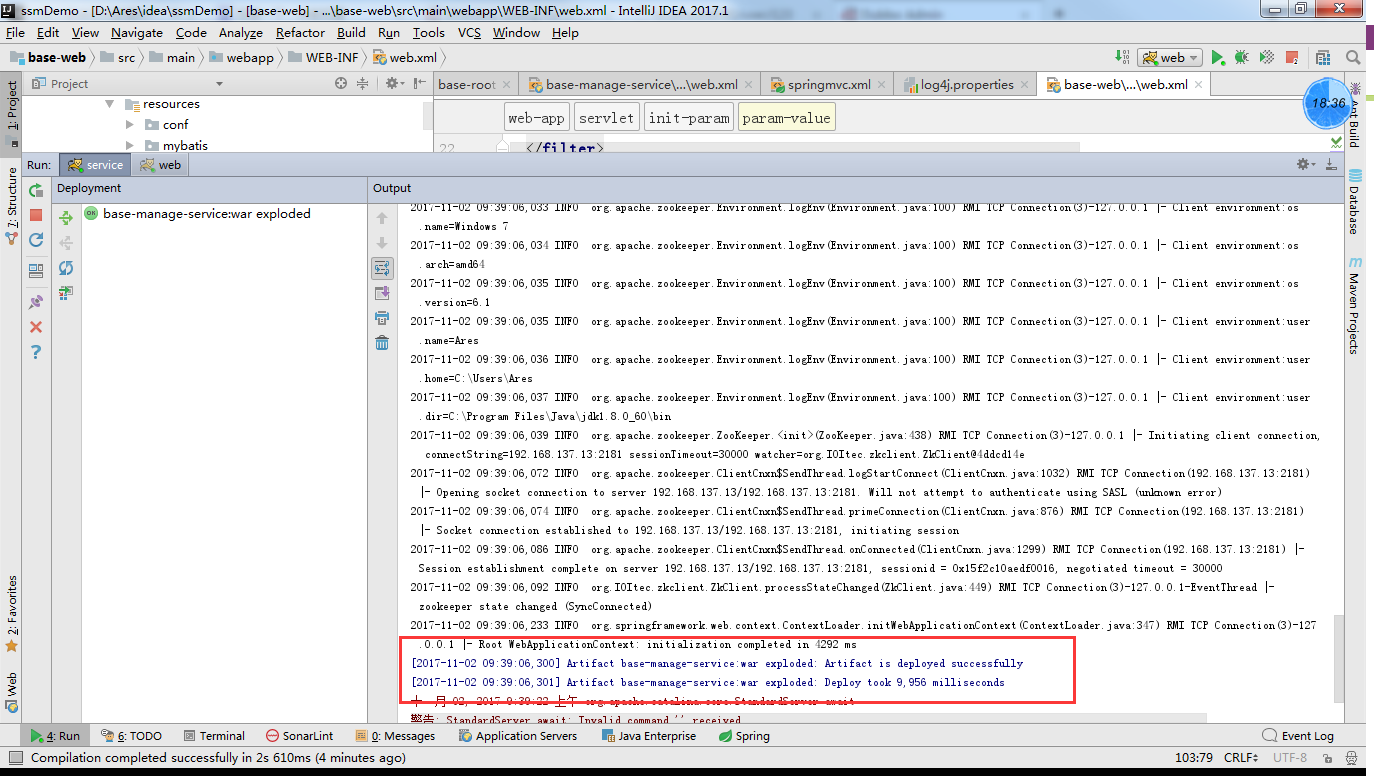Open help with the question mark icon
Image resolution: width=1374 pixels, height=776 pixels.
point(36,352)
